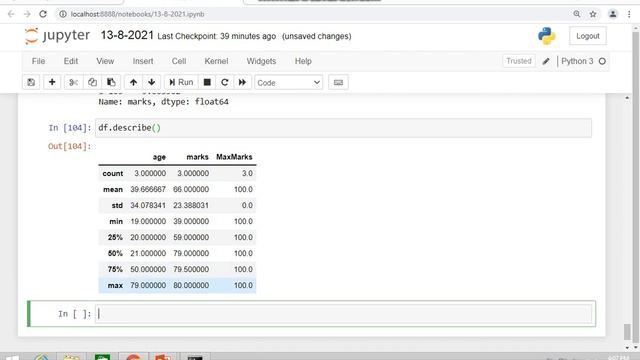Image resolution: width=640 pixels, height=360 pixels.
Task: Click the browser address bar URL
Action: [x=138, y=14]
